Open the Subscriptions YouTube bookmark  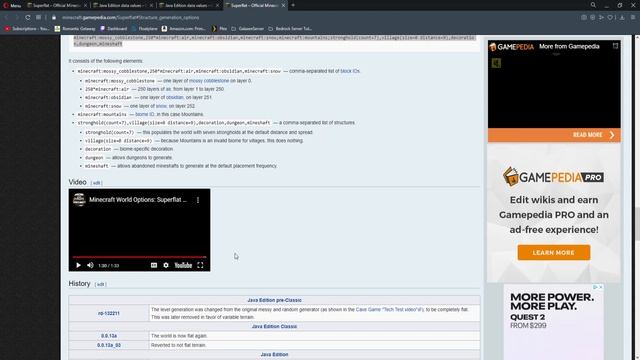pos(27,29)
